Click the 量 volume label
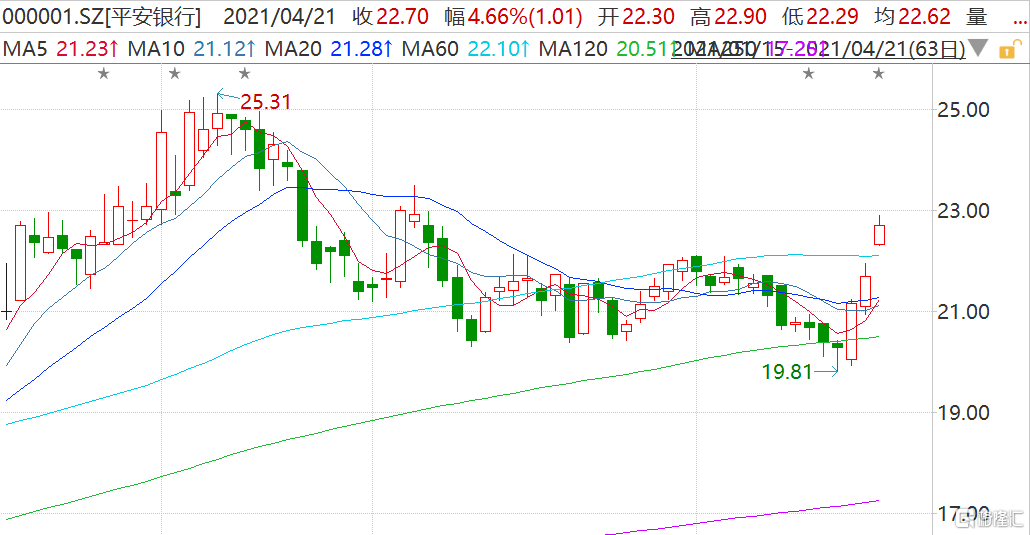The width and height of the screenshot is (1030, 535). [977, 16]
